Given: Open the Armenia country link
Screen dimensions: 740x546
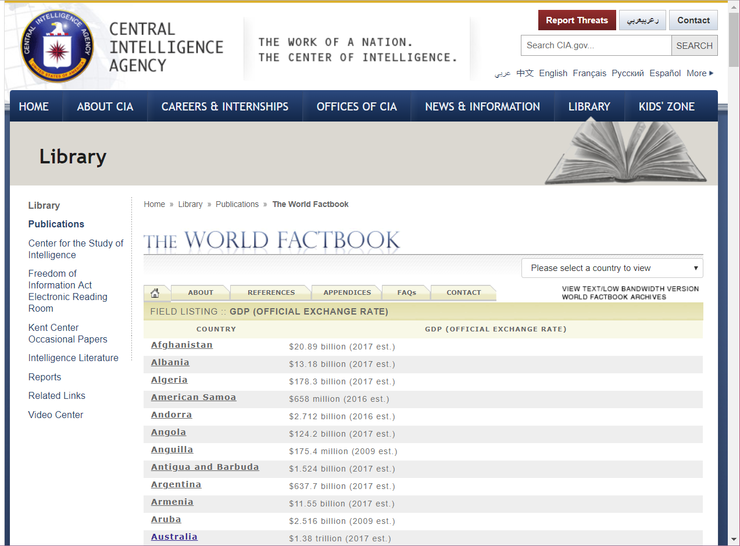Looking at the screenshot, I should [x=172, y=502].
